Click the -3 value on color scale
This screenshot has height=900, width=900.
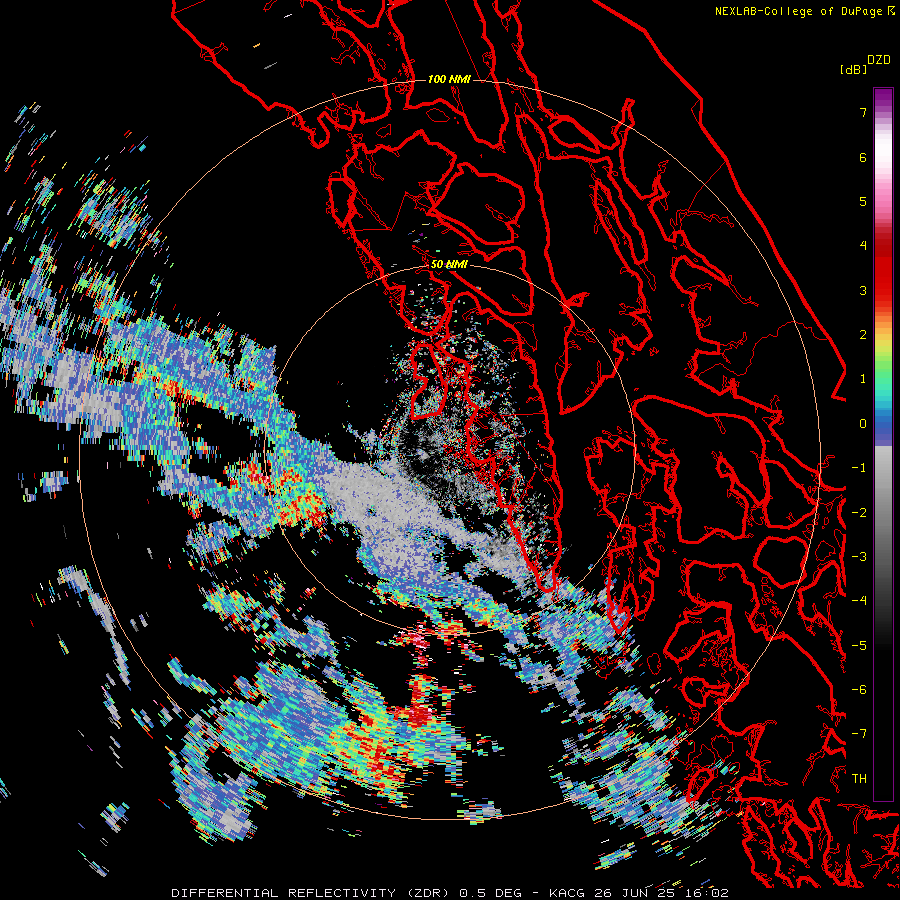859,556
